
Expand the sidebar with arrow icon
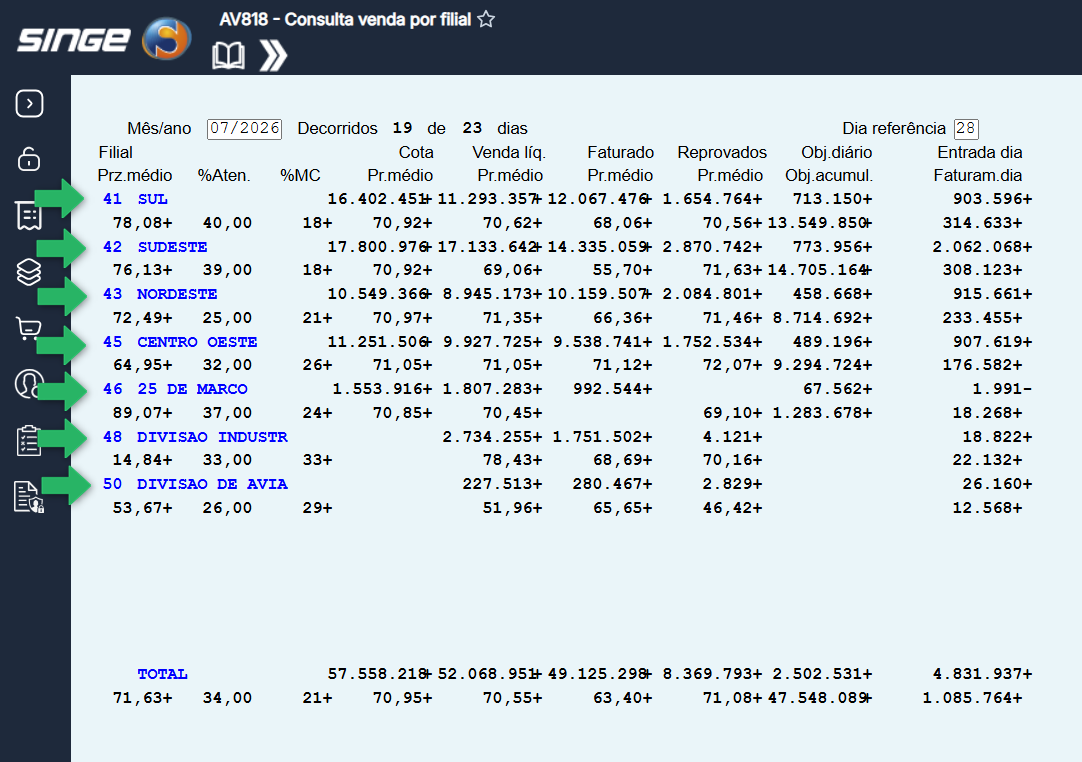(x=30, y=104)
